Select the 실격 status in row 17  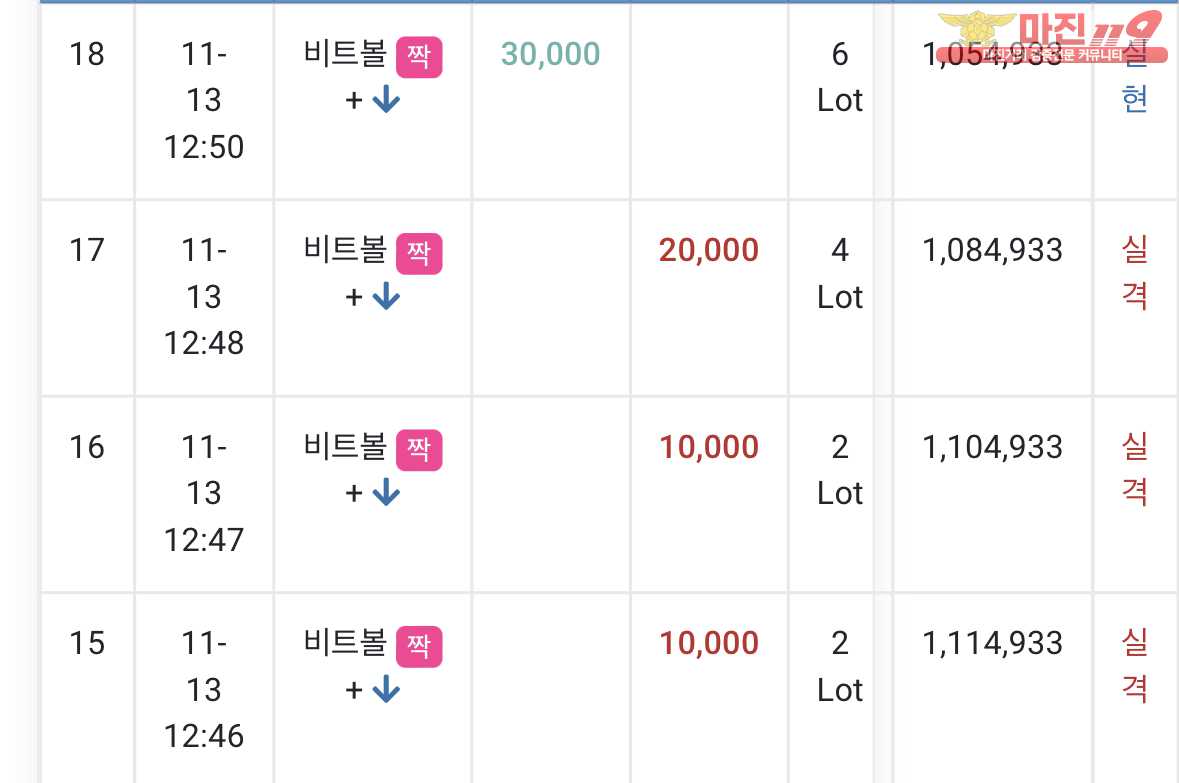pyautogui.click(x=1135, y=272)
